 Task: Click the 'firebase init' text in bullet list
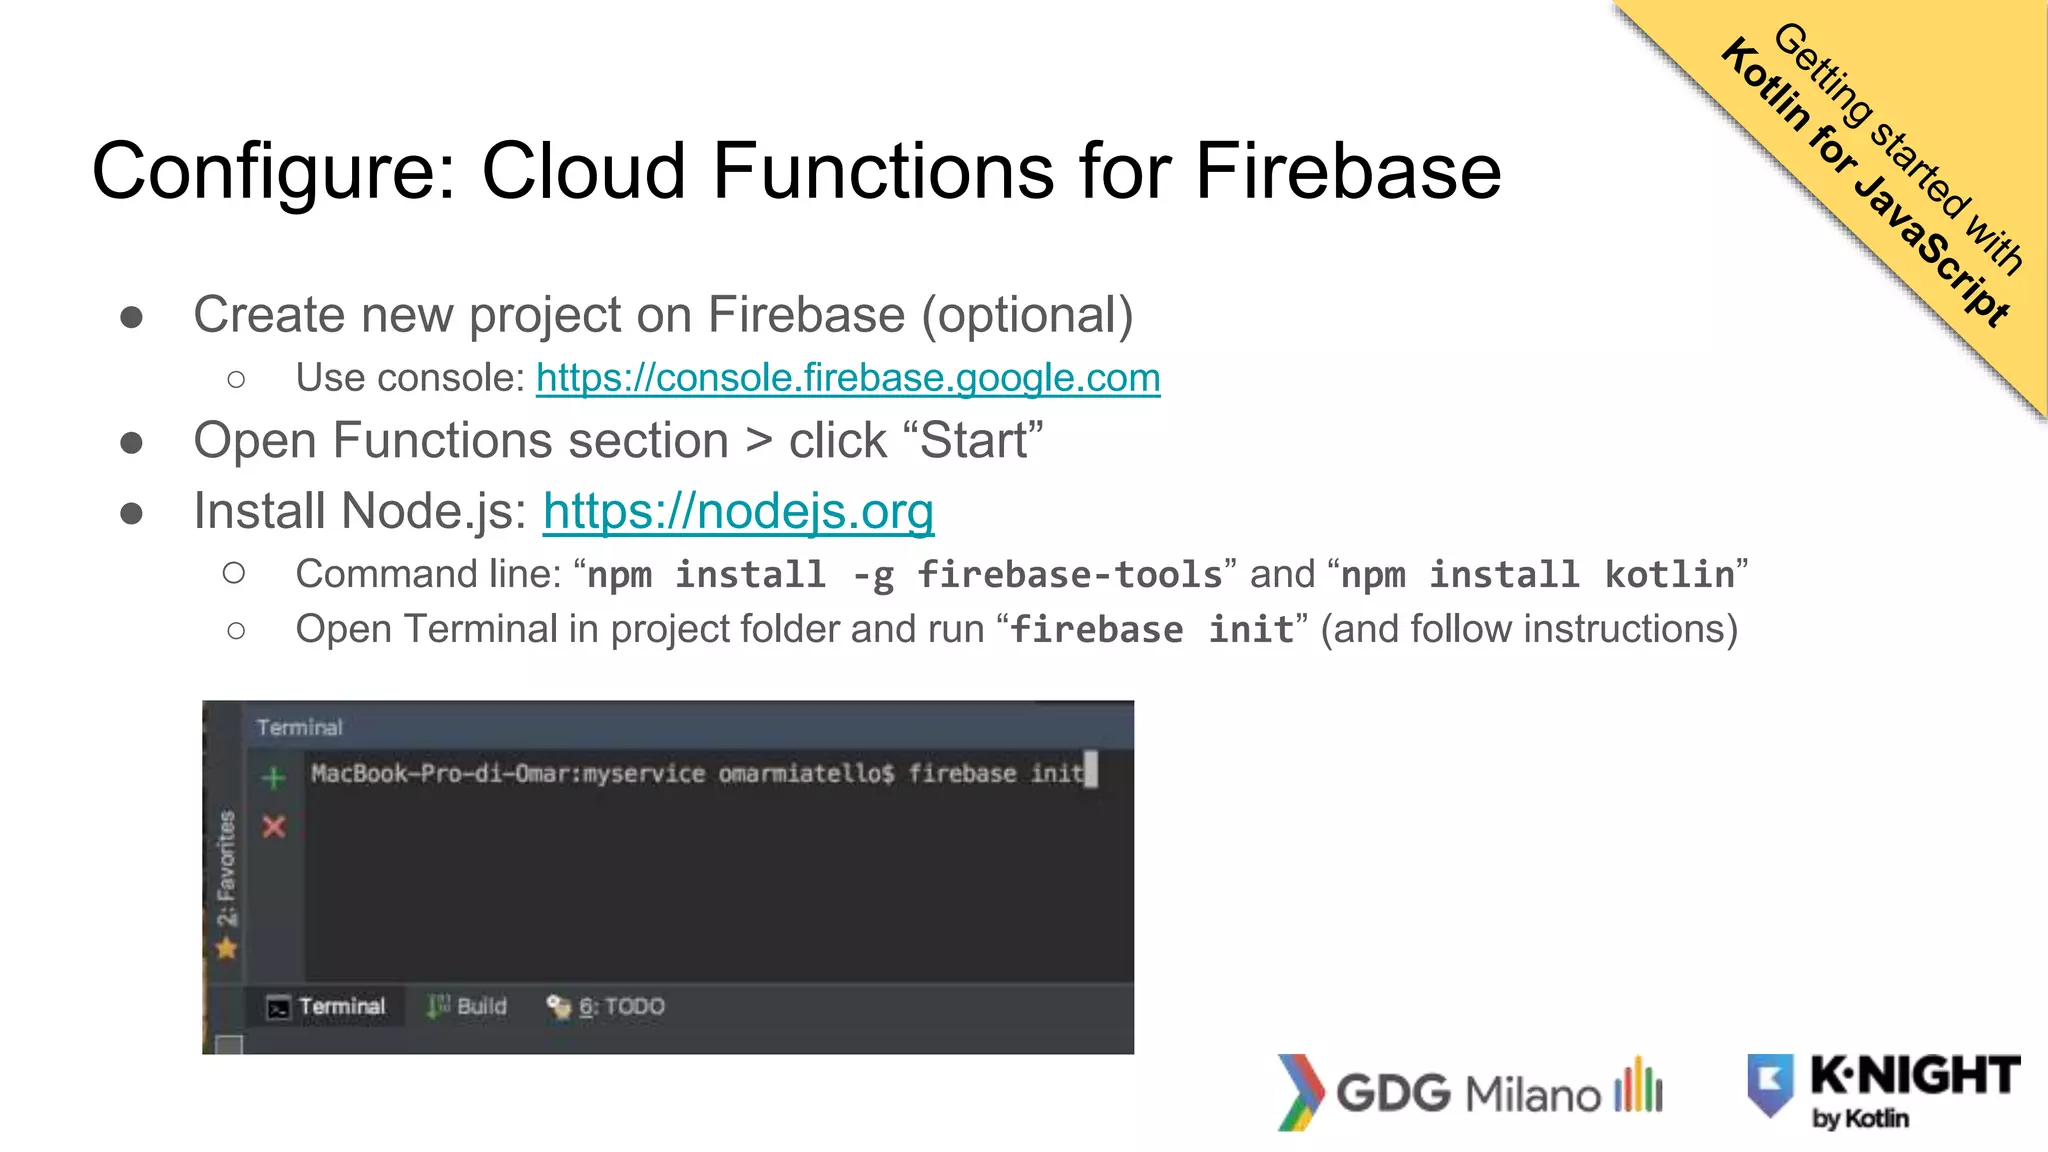[x=1152, y=630]
